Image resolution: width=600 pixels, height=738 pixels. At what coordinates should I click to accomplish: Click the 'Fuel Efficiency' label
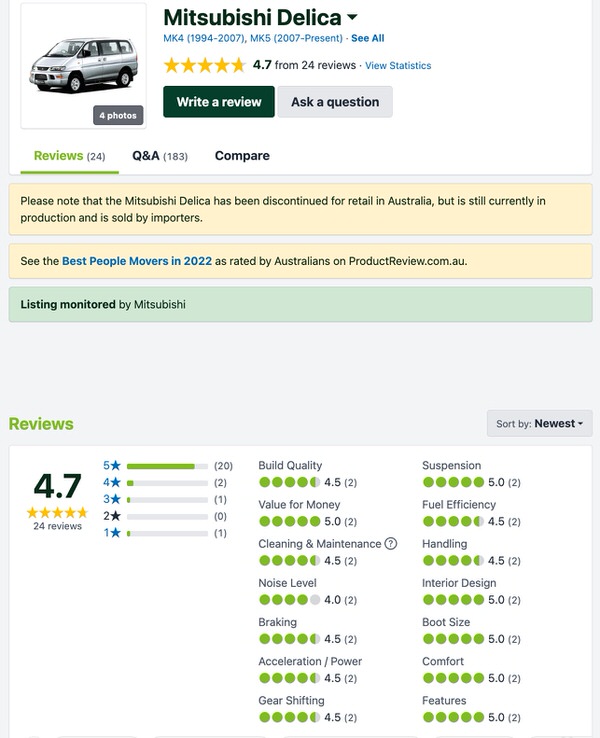point(459,505)
